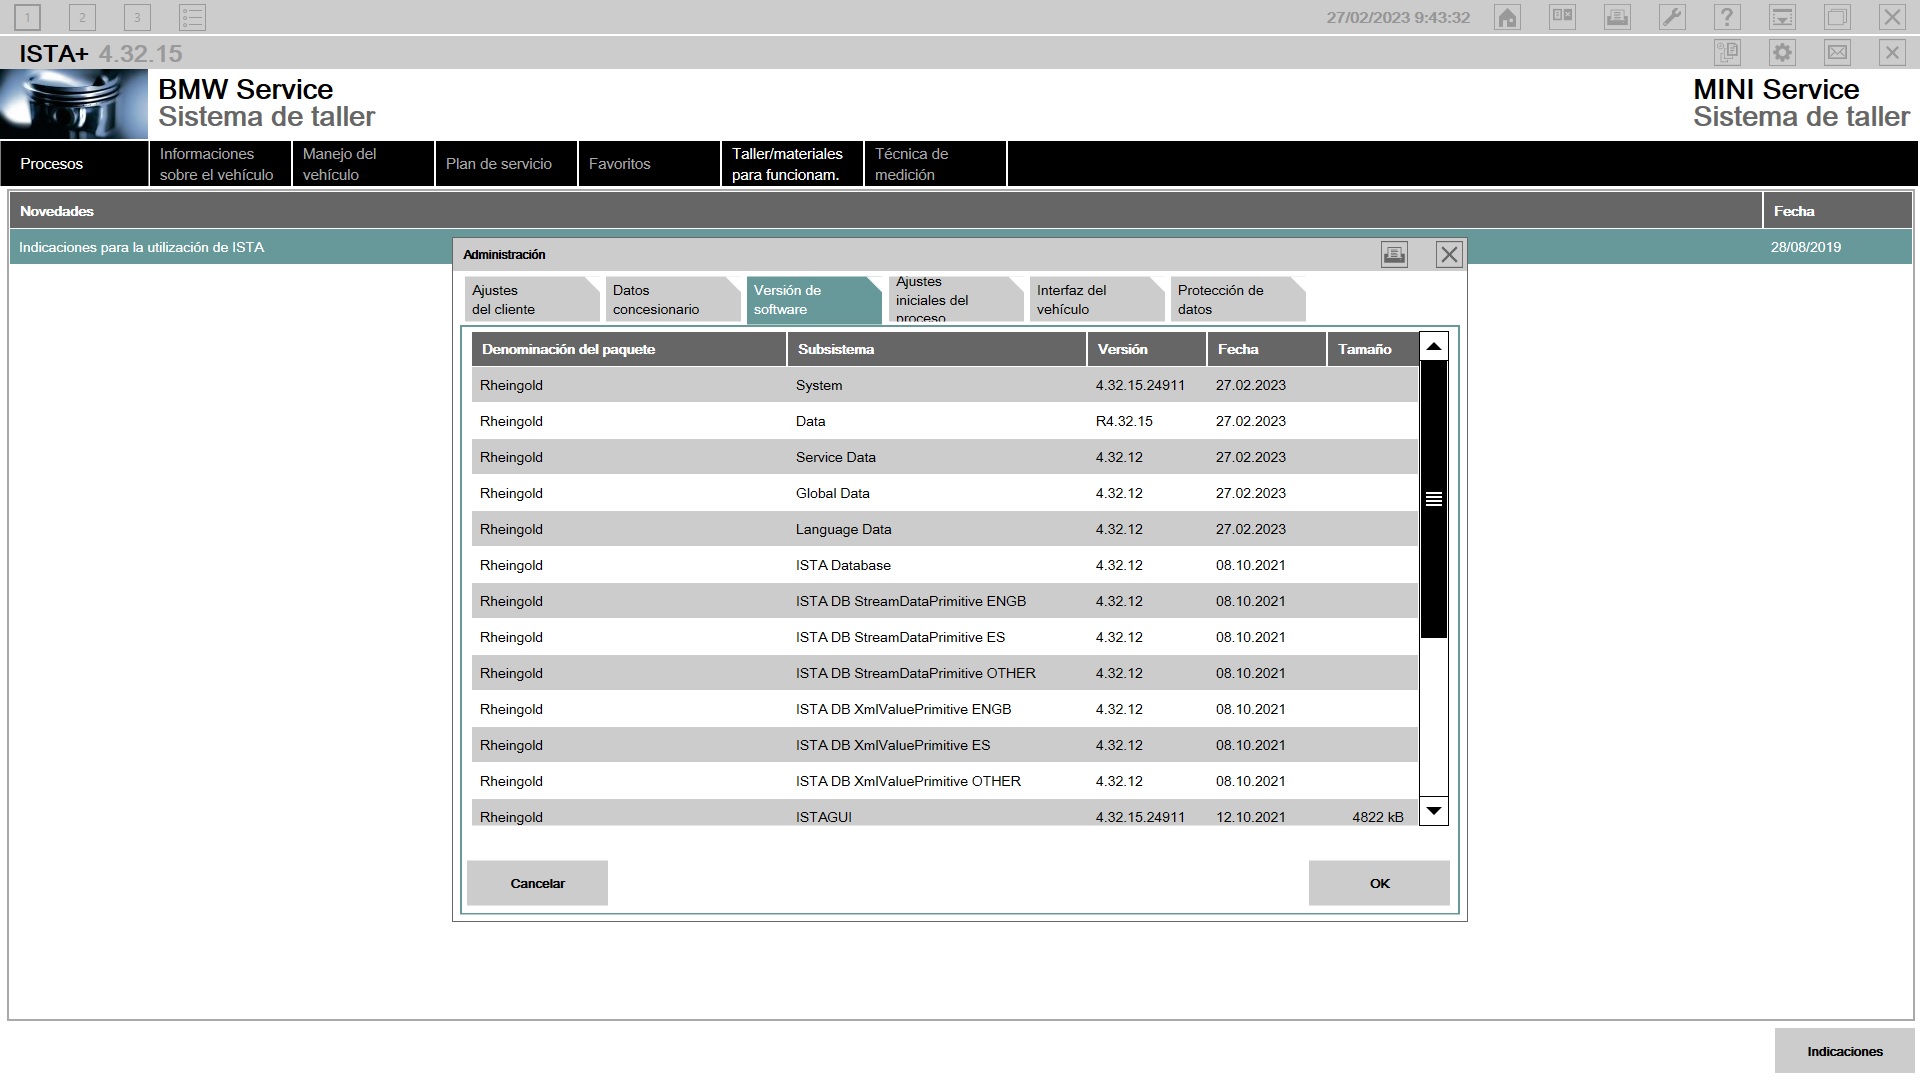Image resolution: width=1920 pixels, height=1080 pixels.
Task: Select the ISTAGUI row
Action: pyautogui.click(x=945, y=814)
